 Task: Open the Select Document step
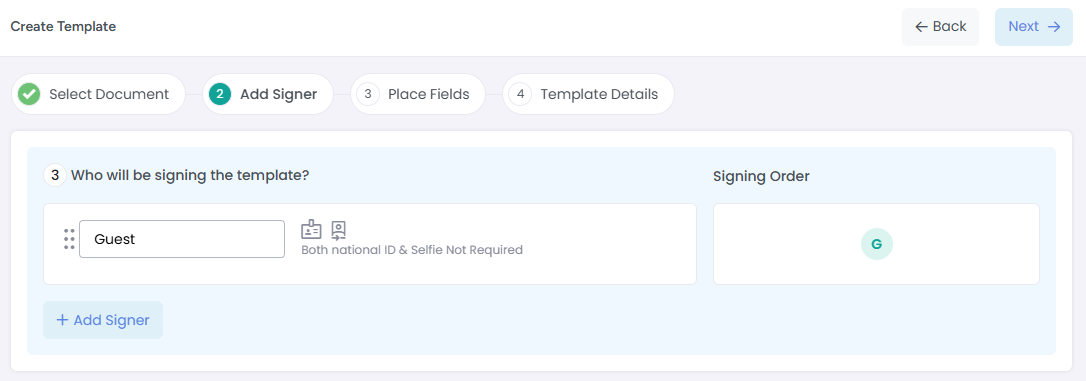[98, 94]
